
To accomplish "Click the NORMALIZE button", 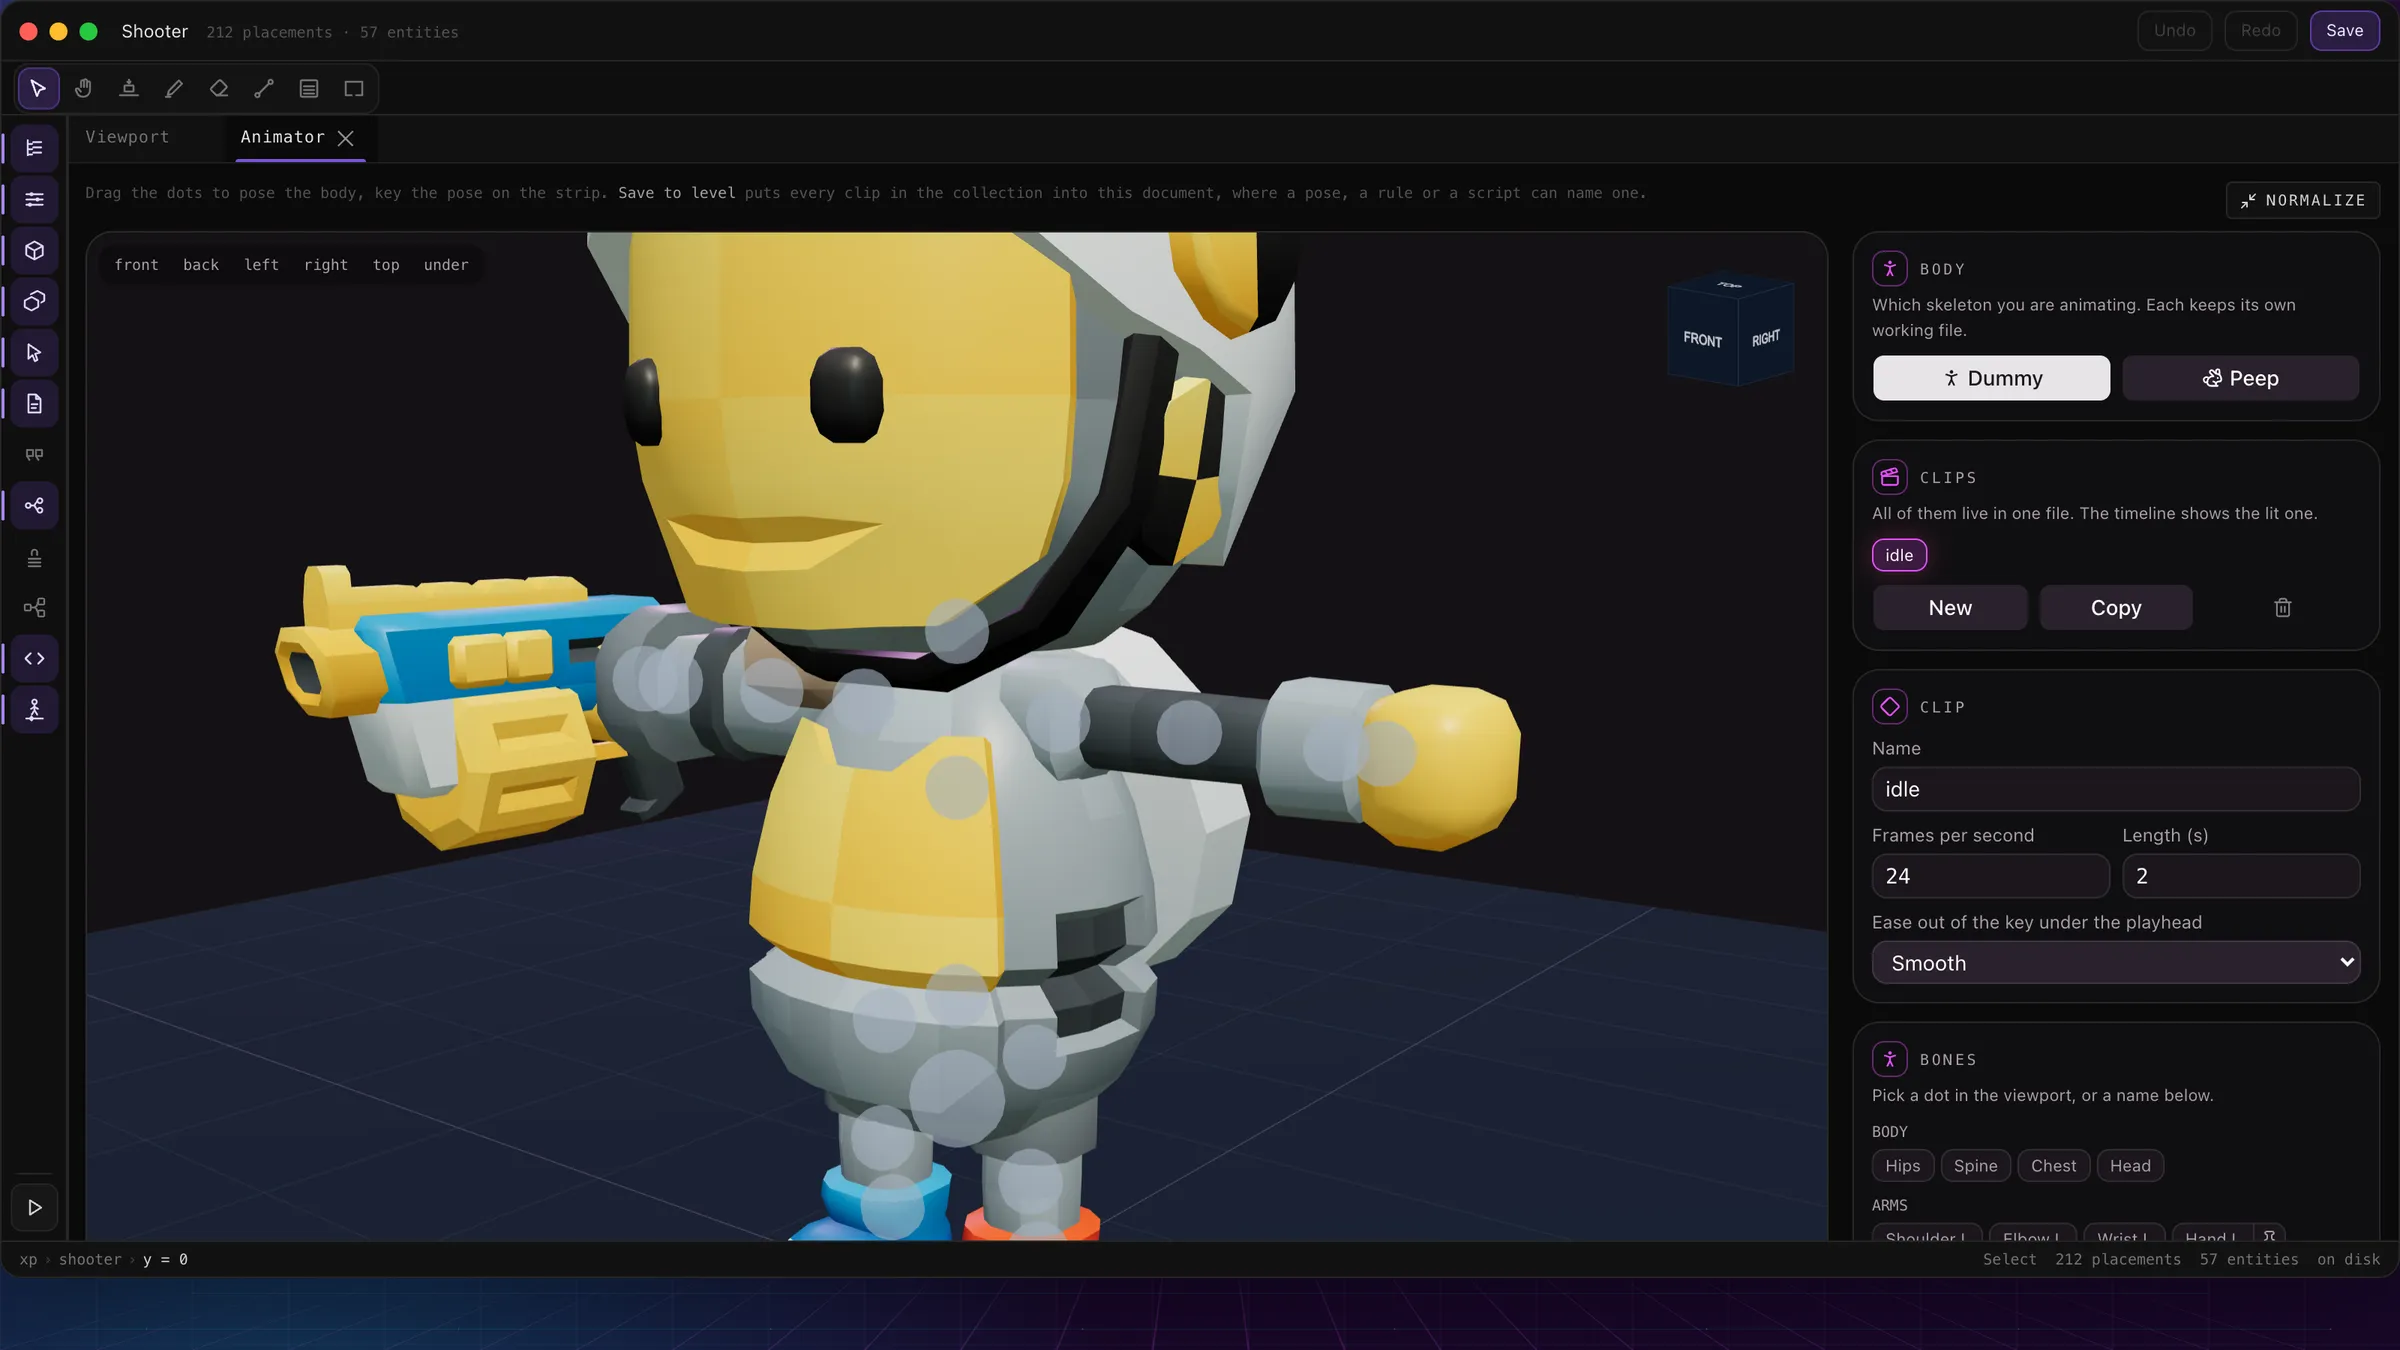I will pyautogui.click(x=2302, y=200).
